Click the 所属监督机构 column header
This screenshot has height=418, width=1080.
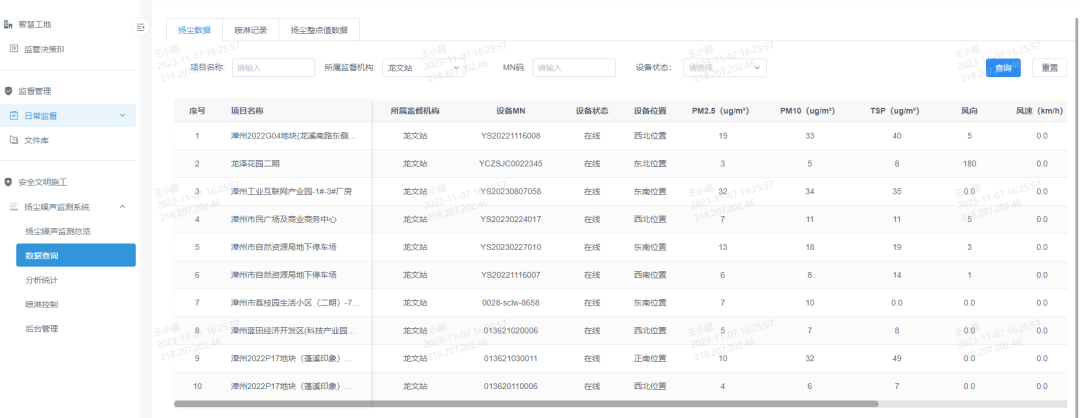tap(415, 111)
